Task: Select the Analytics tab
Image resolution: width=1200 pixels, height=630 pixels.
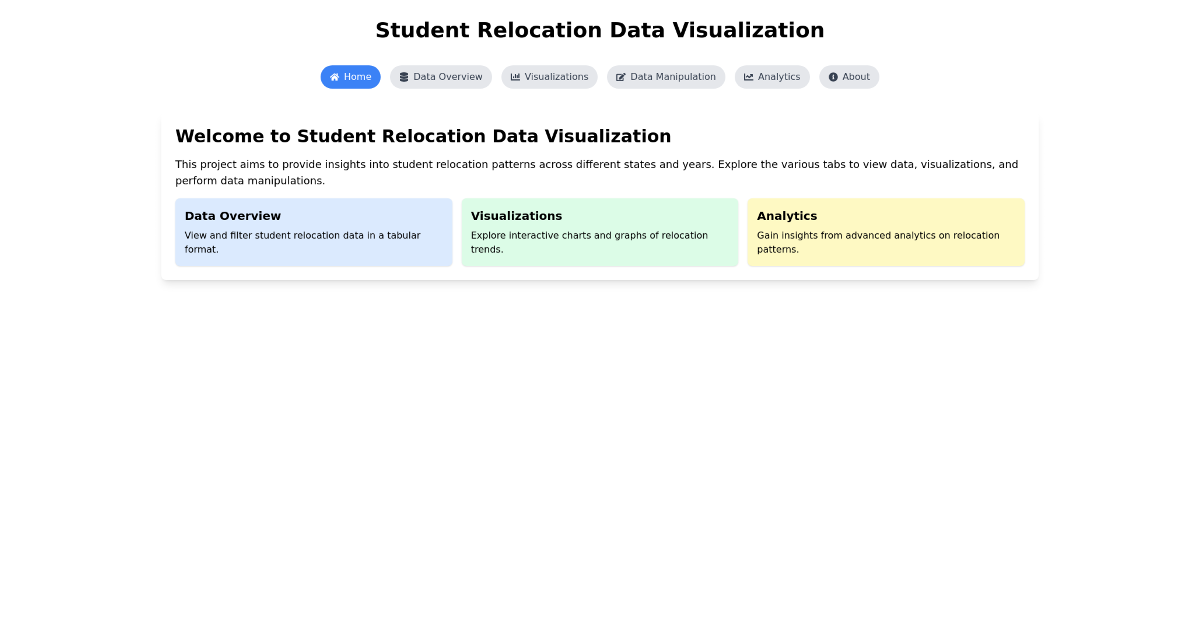Action: 772,77
